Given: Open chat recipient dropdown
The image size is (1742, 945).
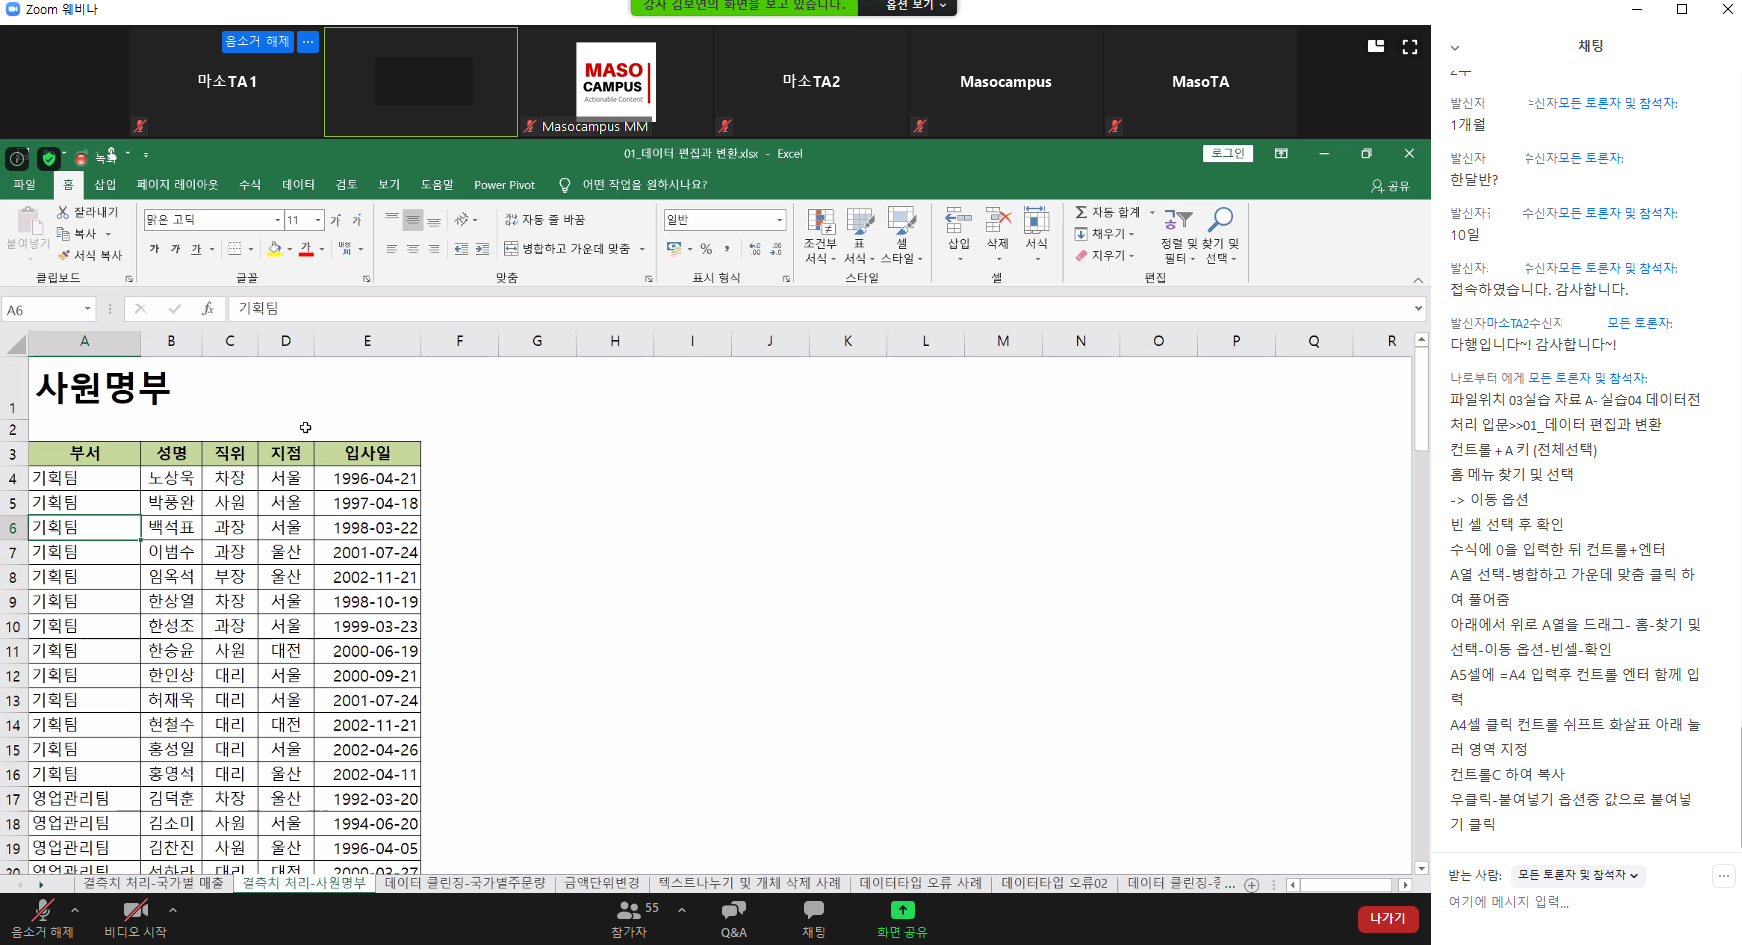Looking at the screenshot, I should 1577,875.
